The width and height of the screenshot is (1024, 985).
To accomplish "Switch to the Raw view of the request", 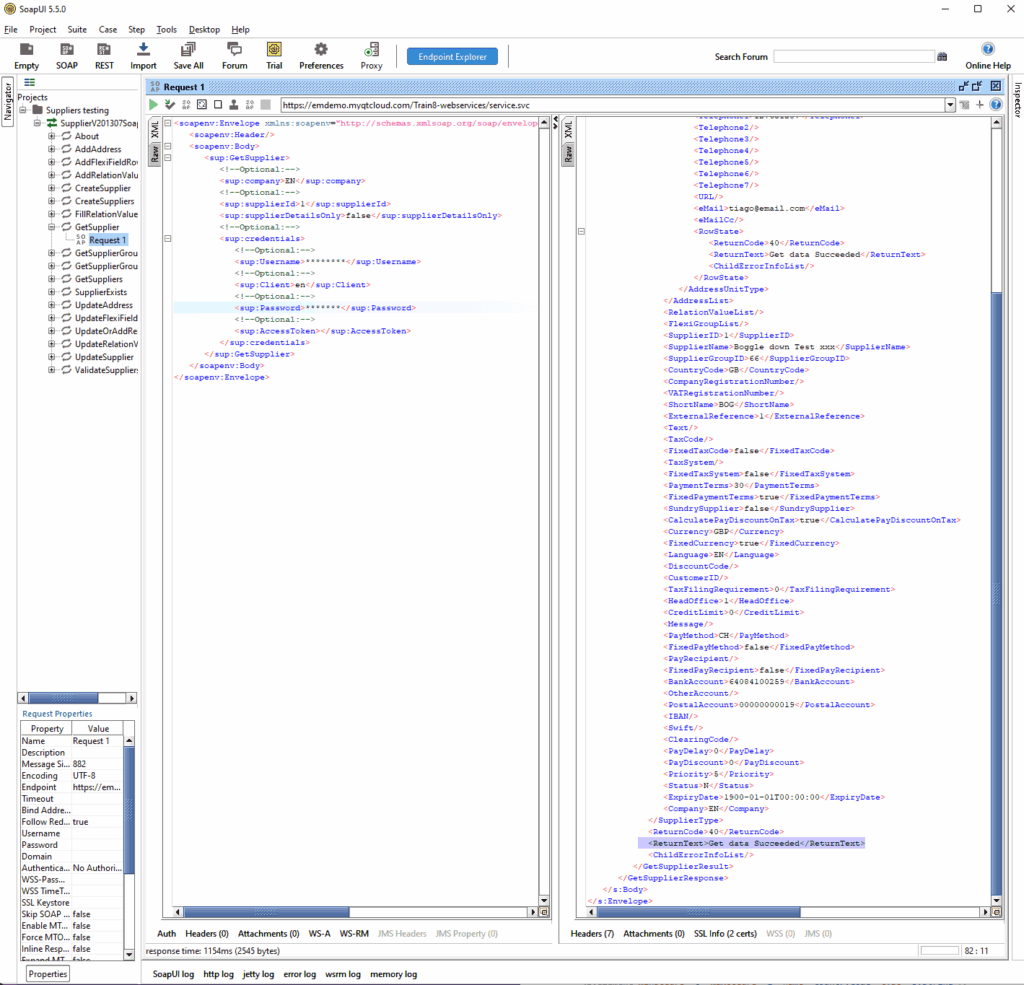I will click(x=155, y=152).
